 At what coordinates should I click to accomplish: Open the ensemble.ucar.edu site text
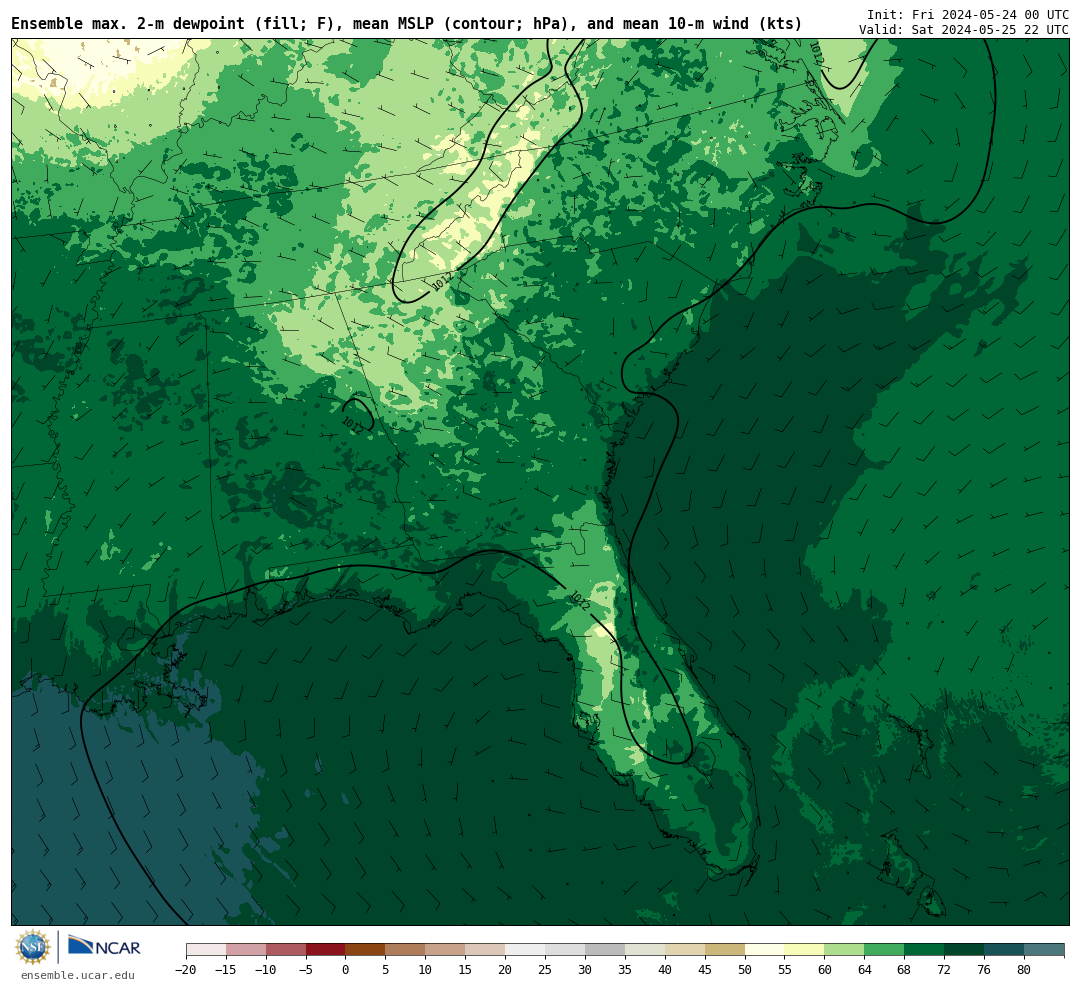[78, 975]
